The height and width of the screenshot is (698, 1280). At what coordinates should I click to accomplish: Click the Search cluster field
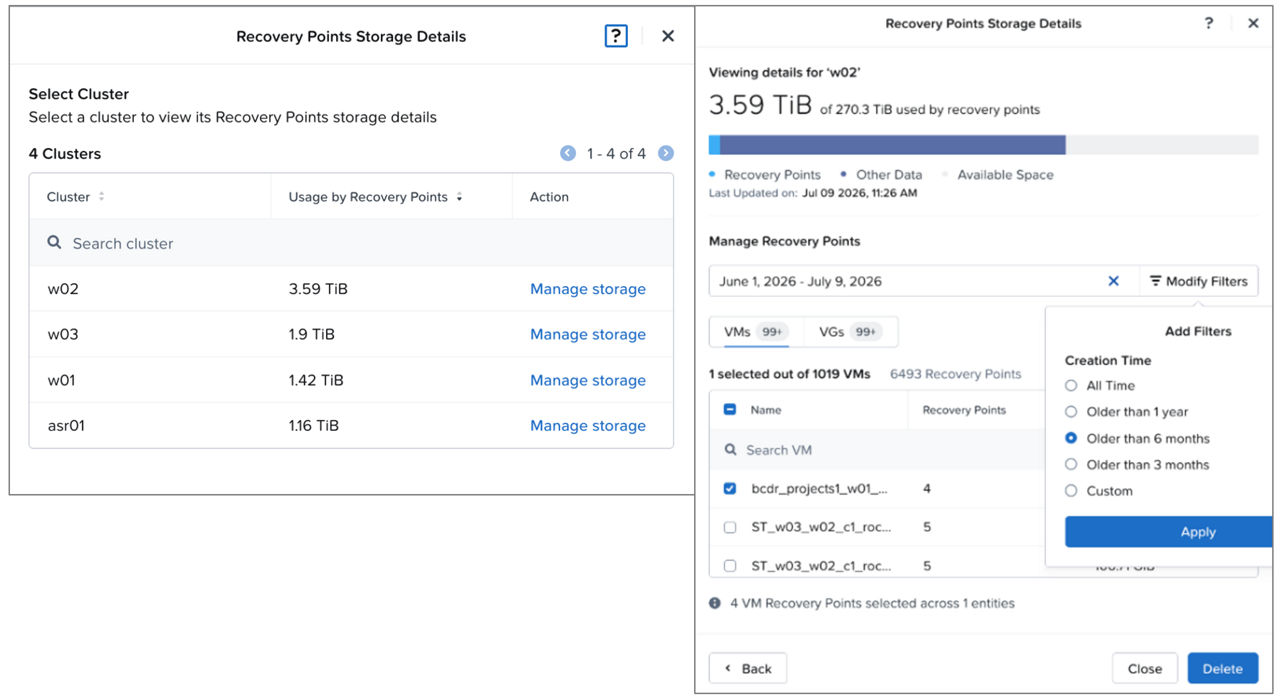tap(351, 243)
